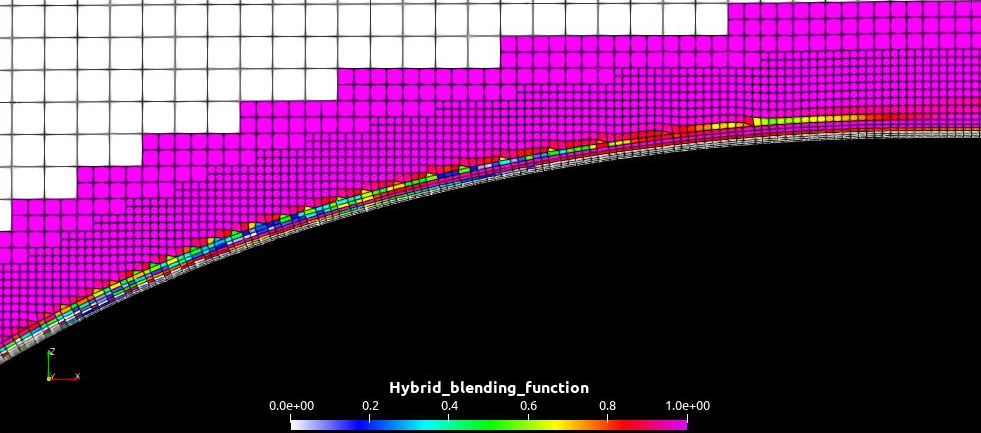This screenshot has height=433, width=981.
Task: Select the Hybrid_blending_function legend title
Action: click(x=488, y=388)
